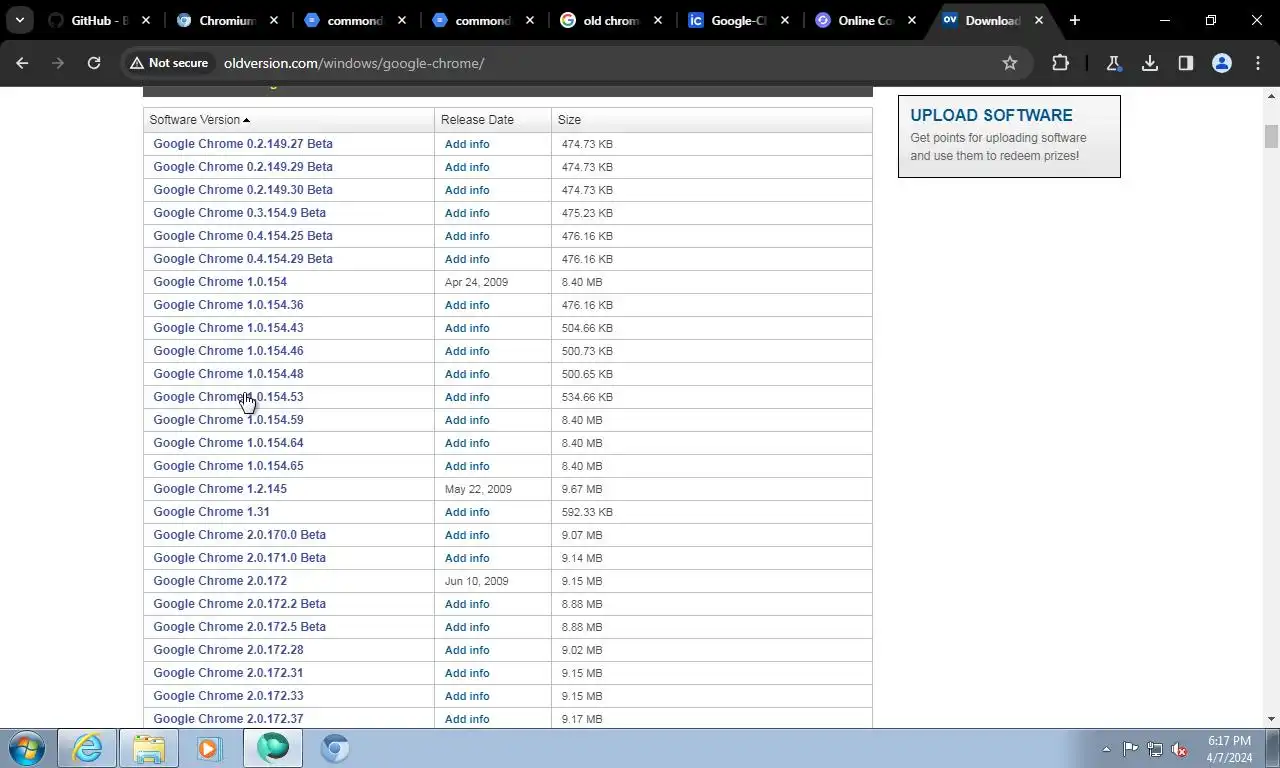Open Action Center flag icon
This screenshot has height=768, width=1280.
point(1130,749)
